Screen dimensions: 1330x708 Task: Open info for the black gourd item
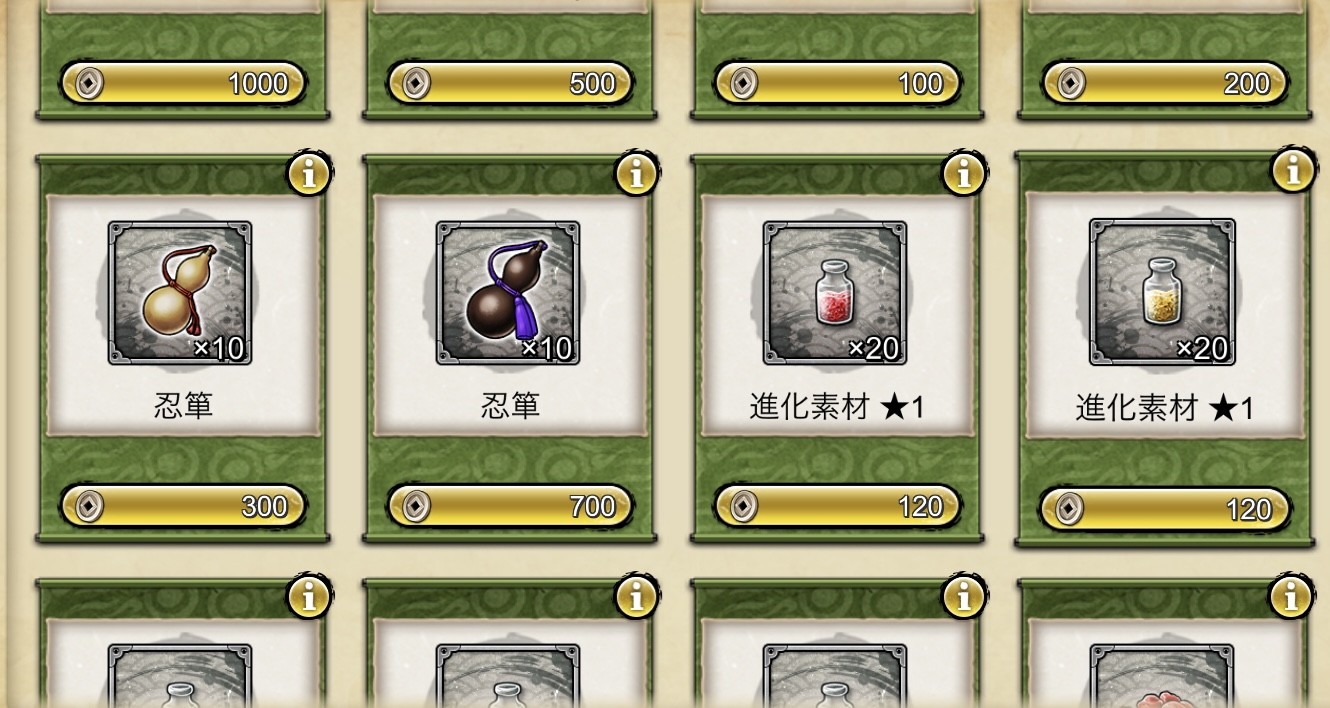click(x=637, y=174)
